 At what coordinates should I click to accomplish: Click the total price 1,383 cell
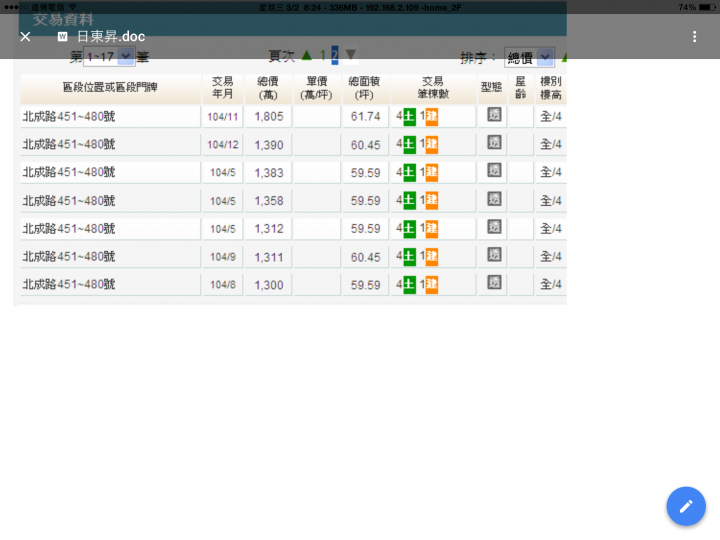269,173
